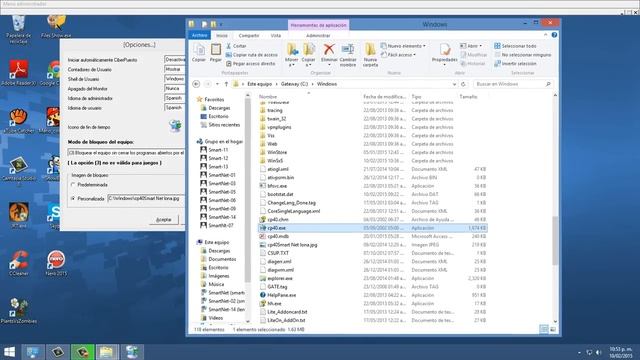Click Seleccionar todo
The width and height of the screenshot is (640, 360).
pyautogui.click(x=515, y=46)
